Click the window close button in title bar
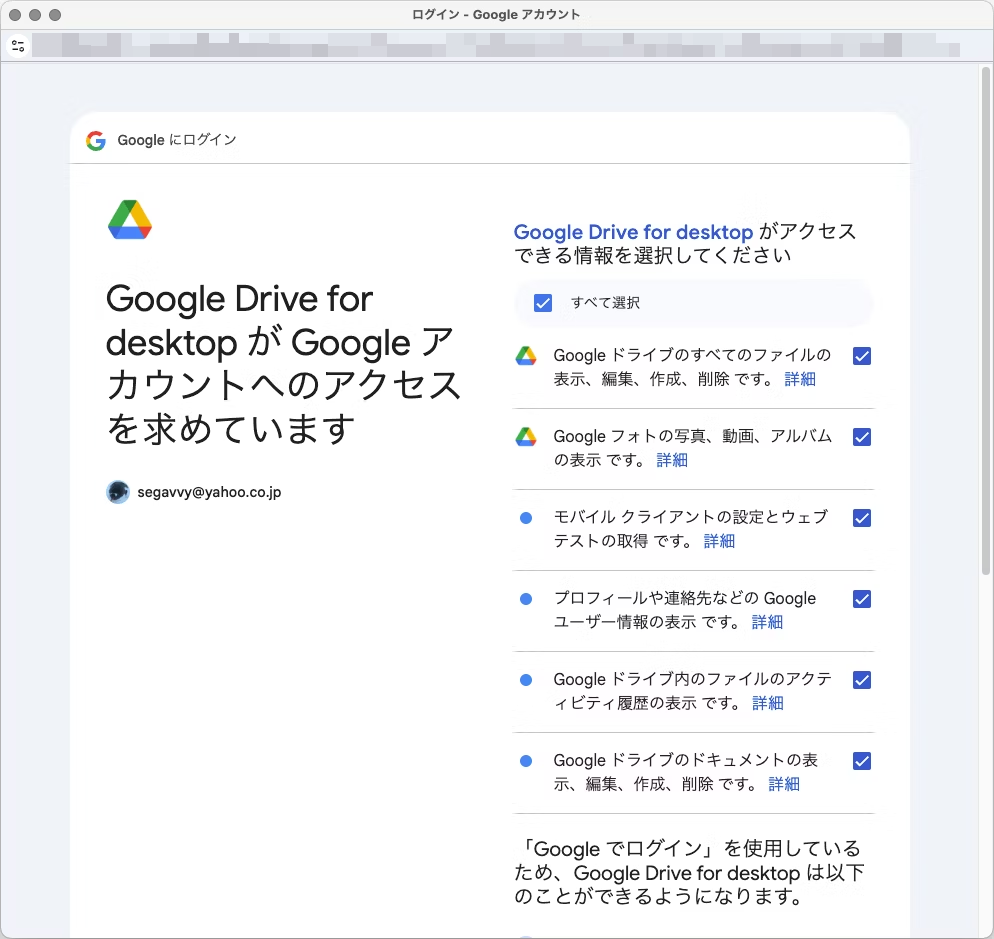 [x=15, y=15]
